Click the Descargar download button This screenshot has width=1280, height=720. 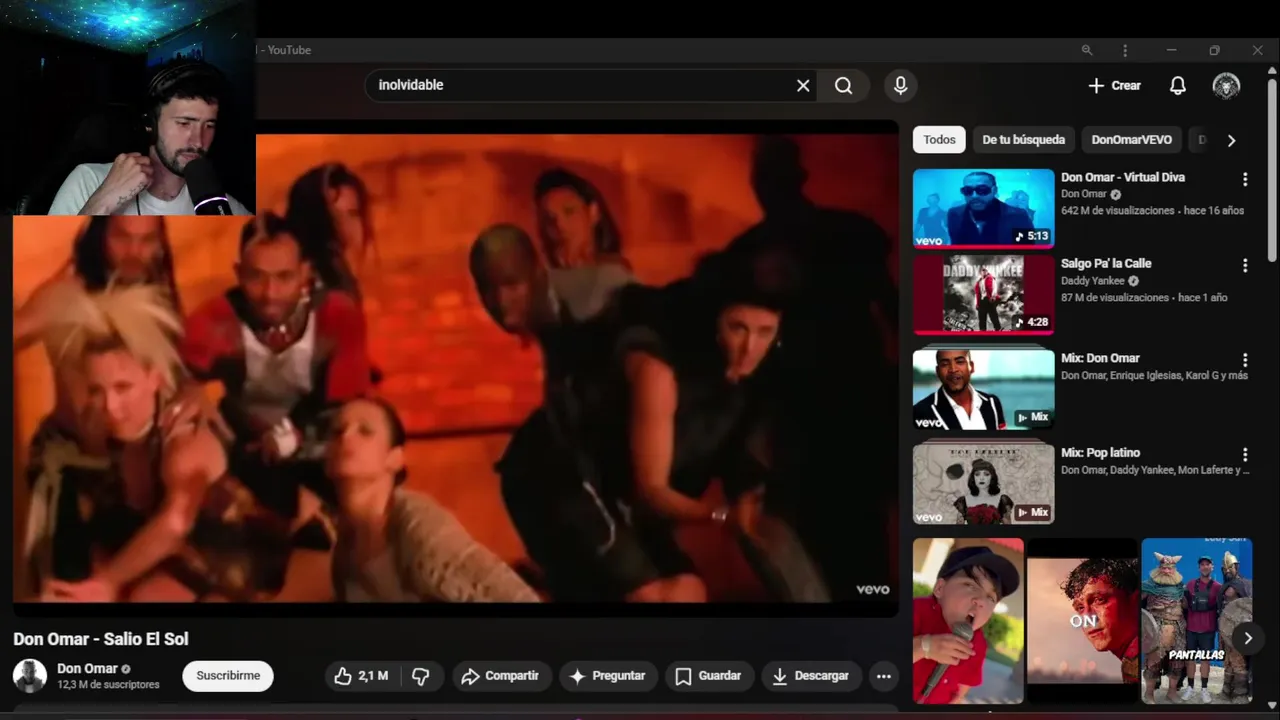tap(811, 677)
